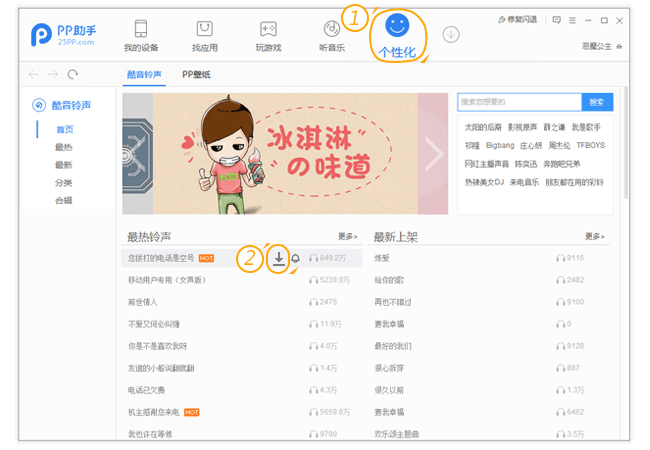Screen dimensions: 650x450
Task: Open the download manager circle icon
Action: click(x=451, y=34)
